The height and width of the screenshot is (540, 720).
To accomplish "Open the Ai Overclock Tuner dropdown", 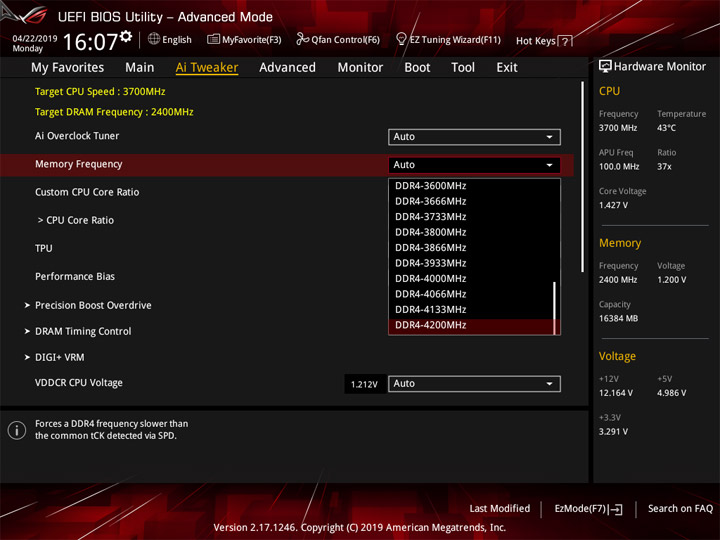I will click(x=474, y=137).
